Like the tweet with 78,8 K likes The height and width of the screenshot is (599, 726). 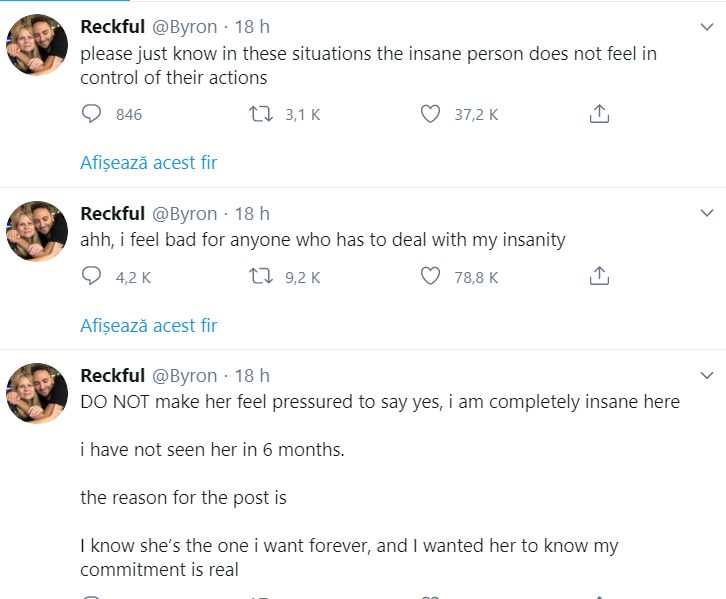[x=430, y=276]
